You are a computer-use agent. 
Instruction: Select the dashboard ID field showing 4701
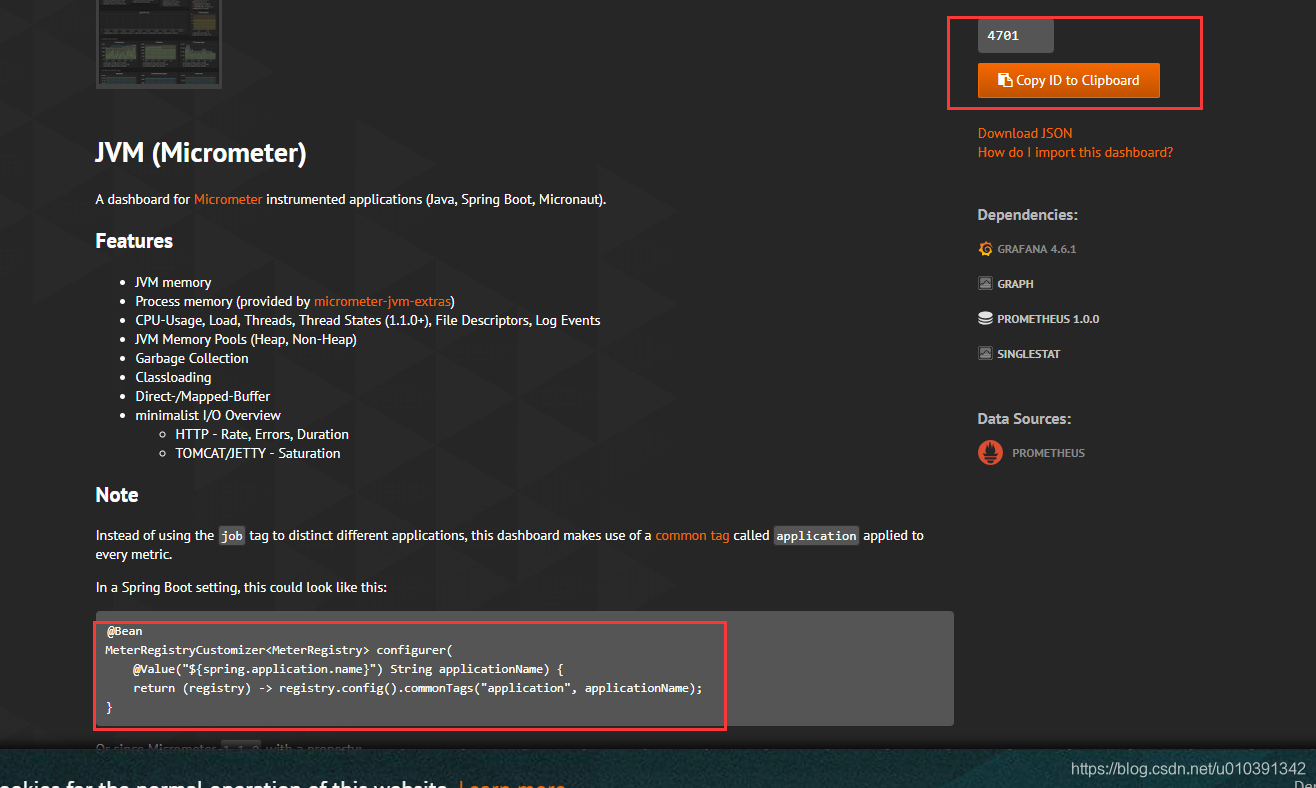1015,36
